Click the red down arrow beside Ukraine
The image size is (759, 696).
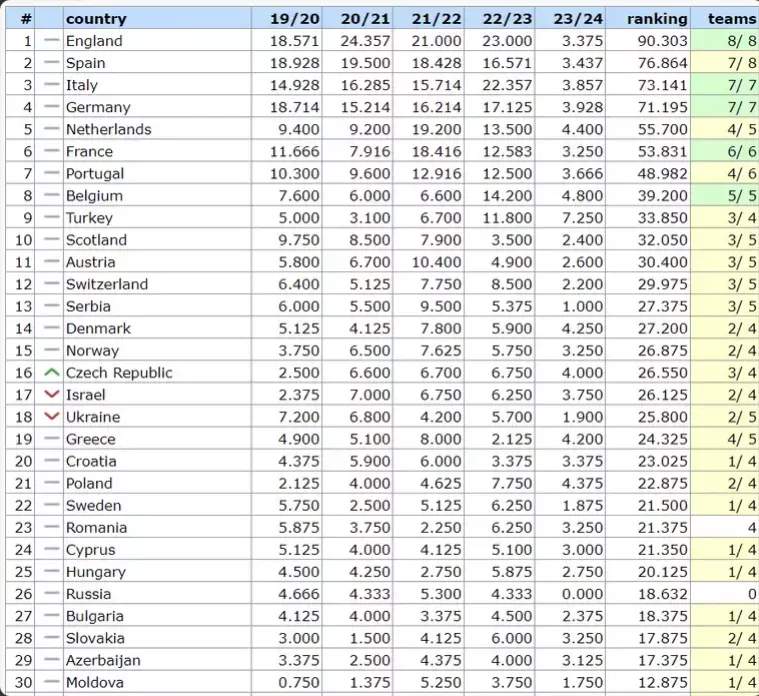52,417
